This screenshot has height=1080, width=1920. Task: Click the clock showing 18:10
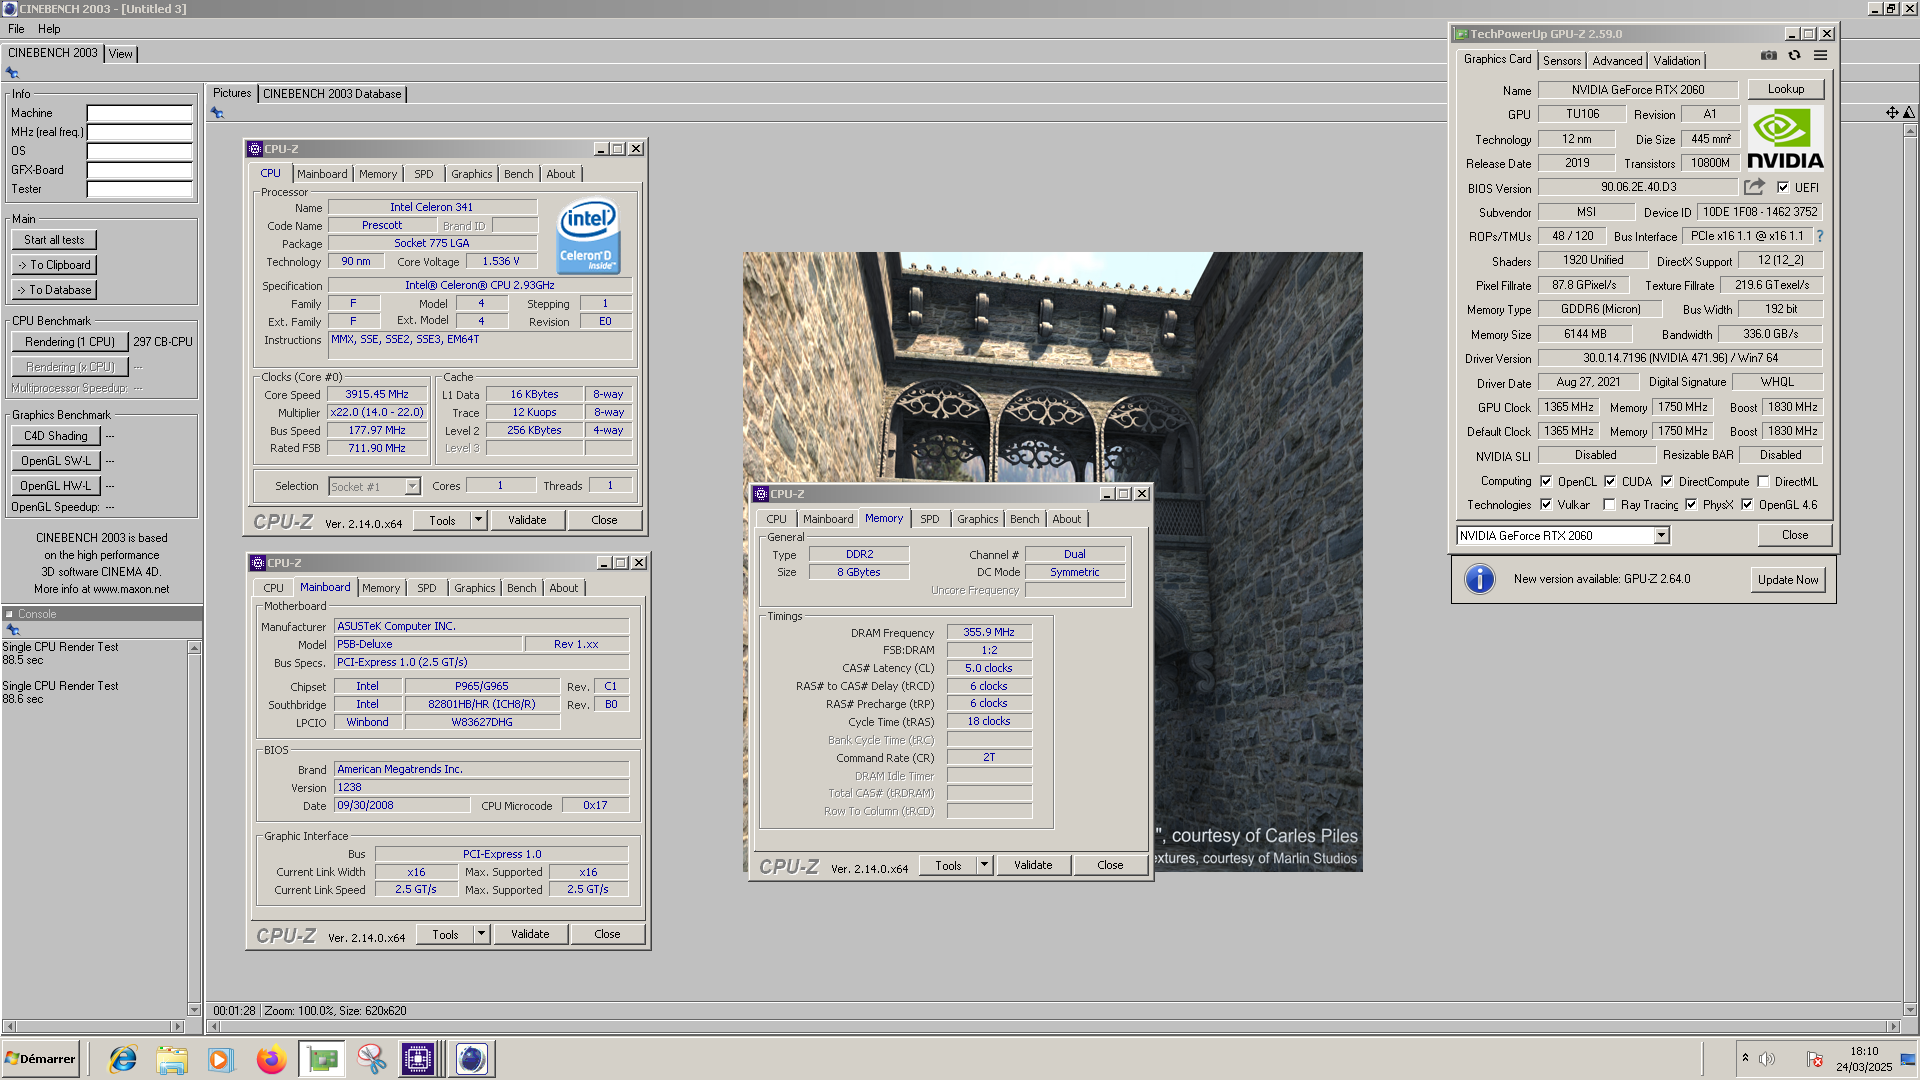[1864, 1051]
